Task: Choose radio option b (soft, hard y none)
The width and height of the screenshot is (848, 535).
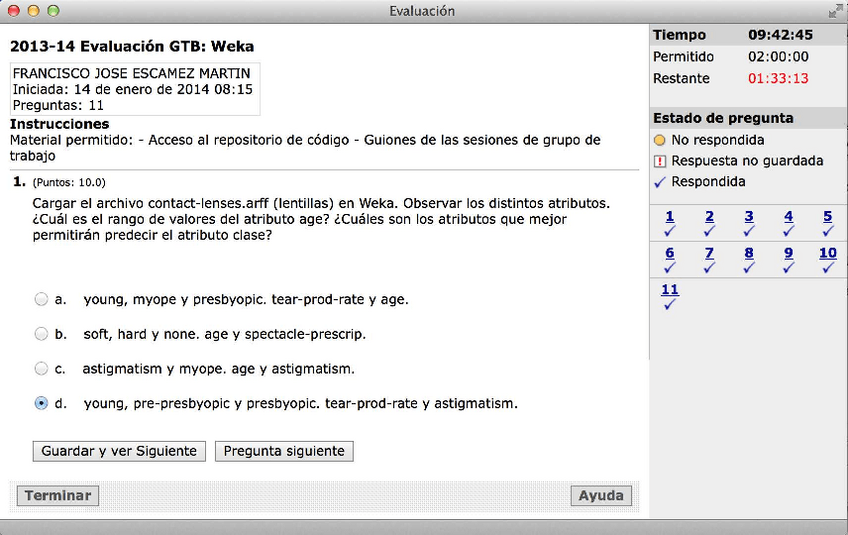Action: (41, 334)
